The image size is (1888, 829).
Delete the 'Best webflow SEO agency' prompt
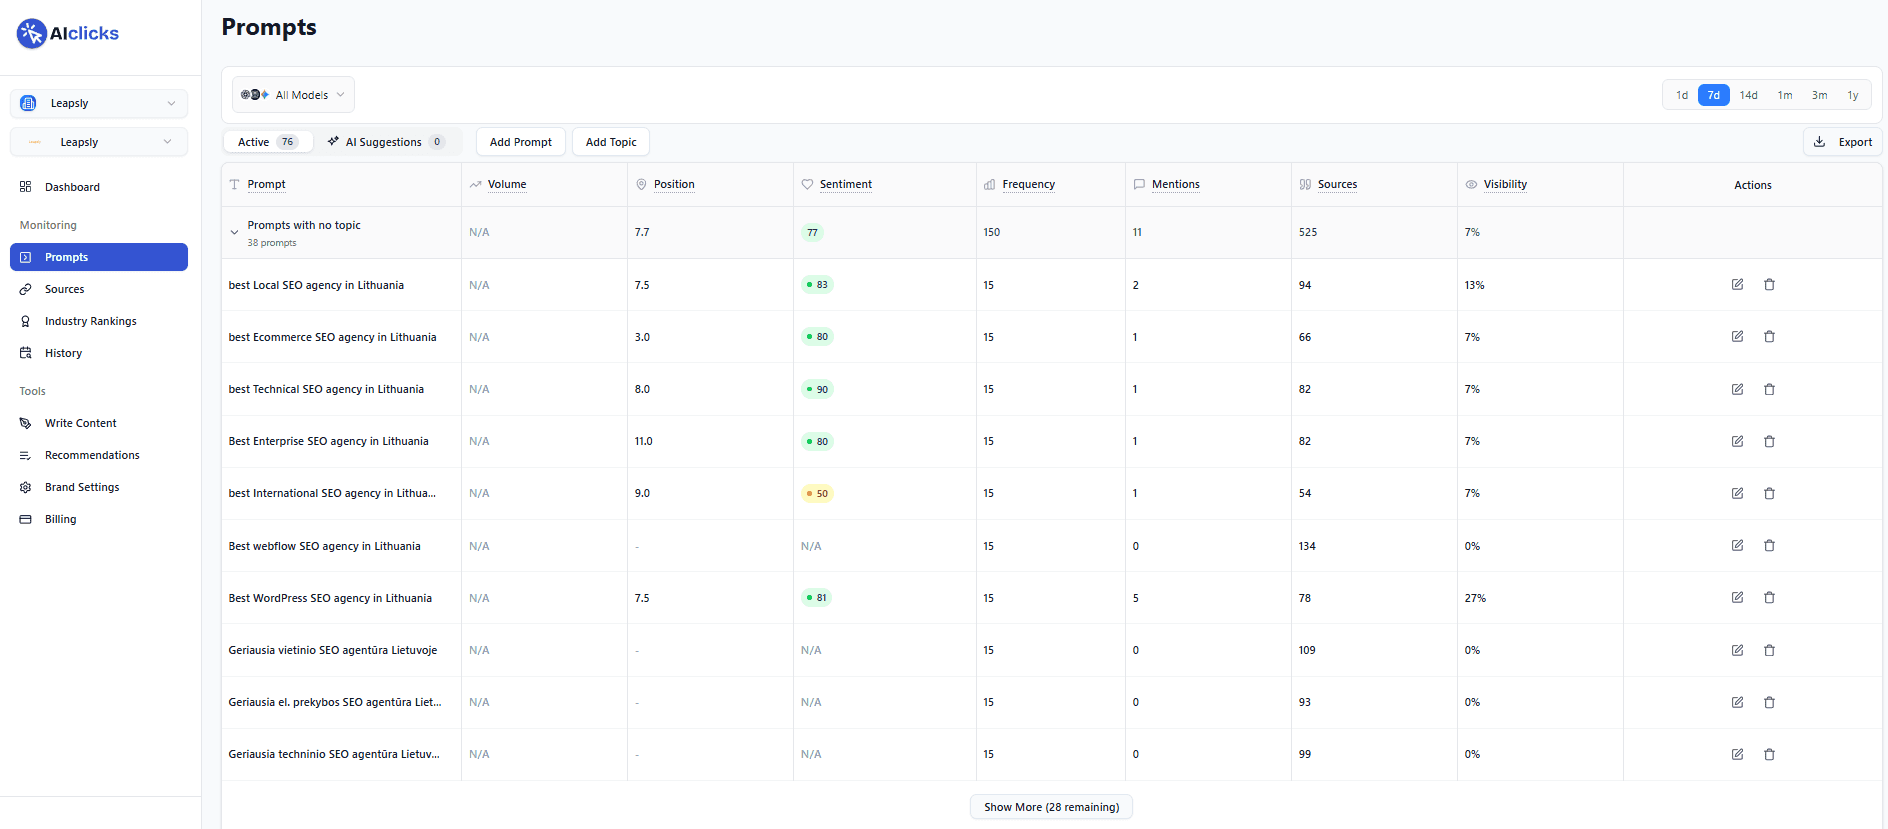point(1769,546)
